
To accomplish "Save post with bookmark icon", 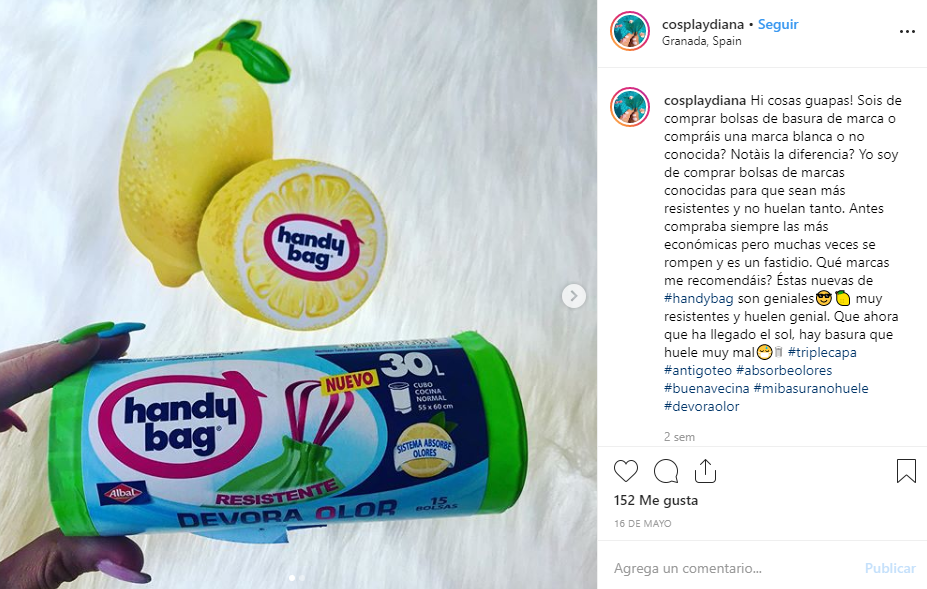I will coord(906,471).
